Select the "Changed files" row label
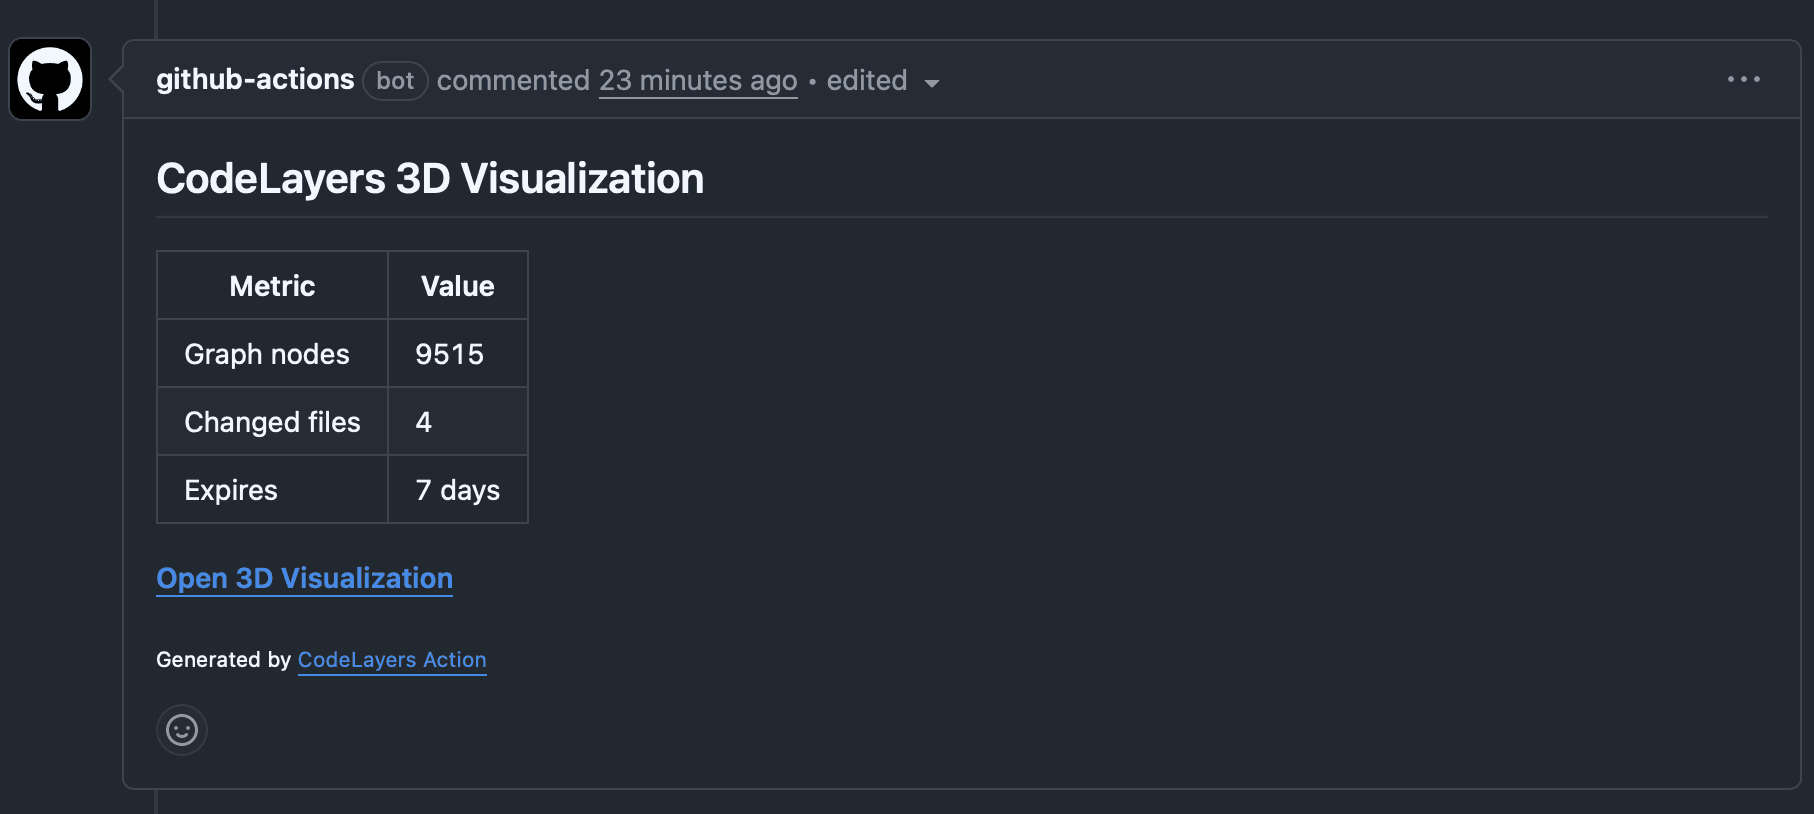The width and height of the screenshot is (1814, 814). point(271,421)
